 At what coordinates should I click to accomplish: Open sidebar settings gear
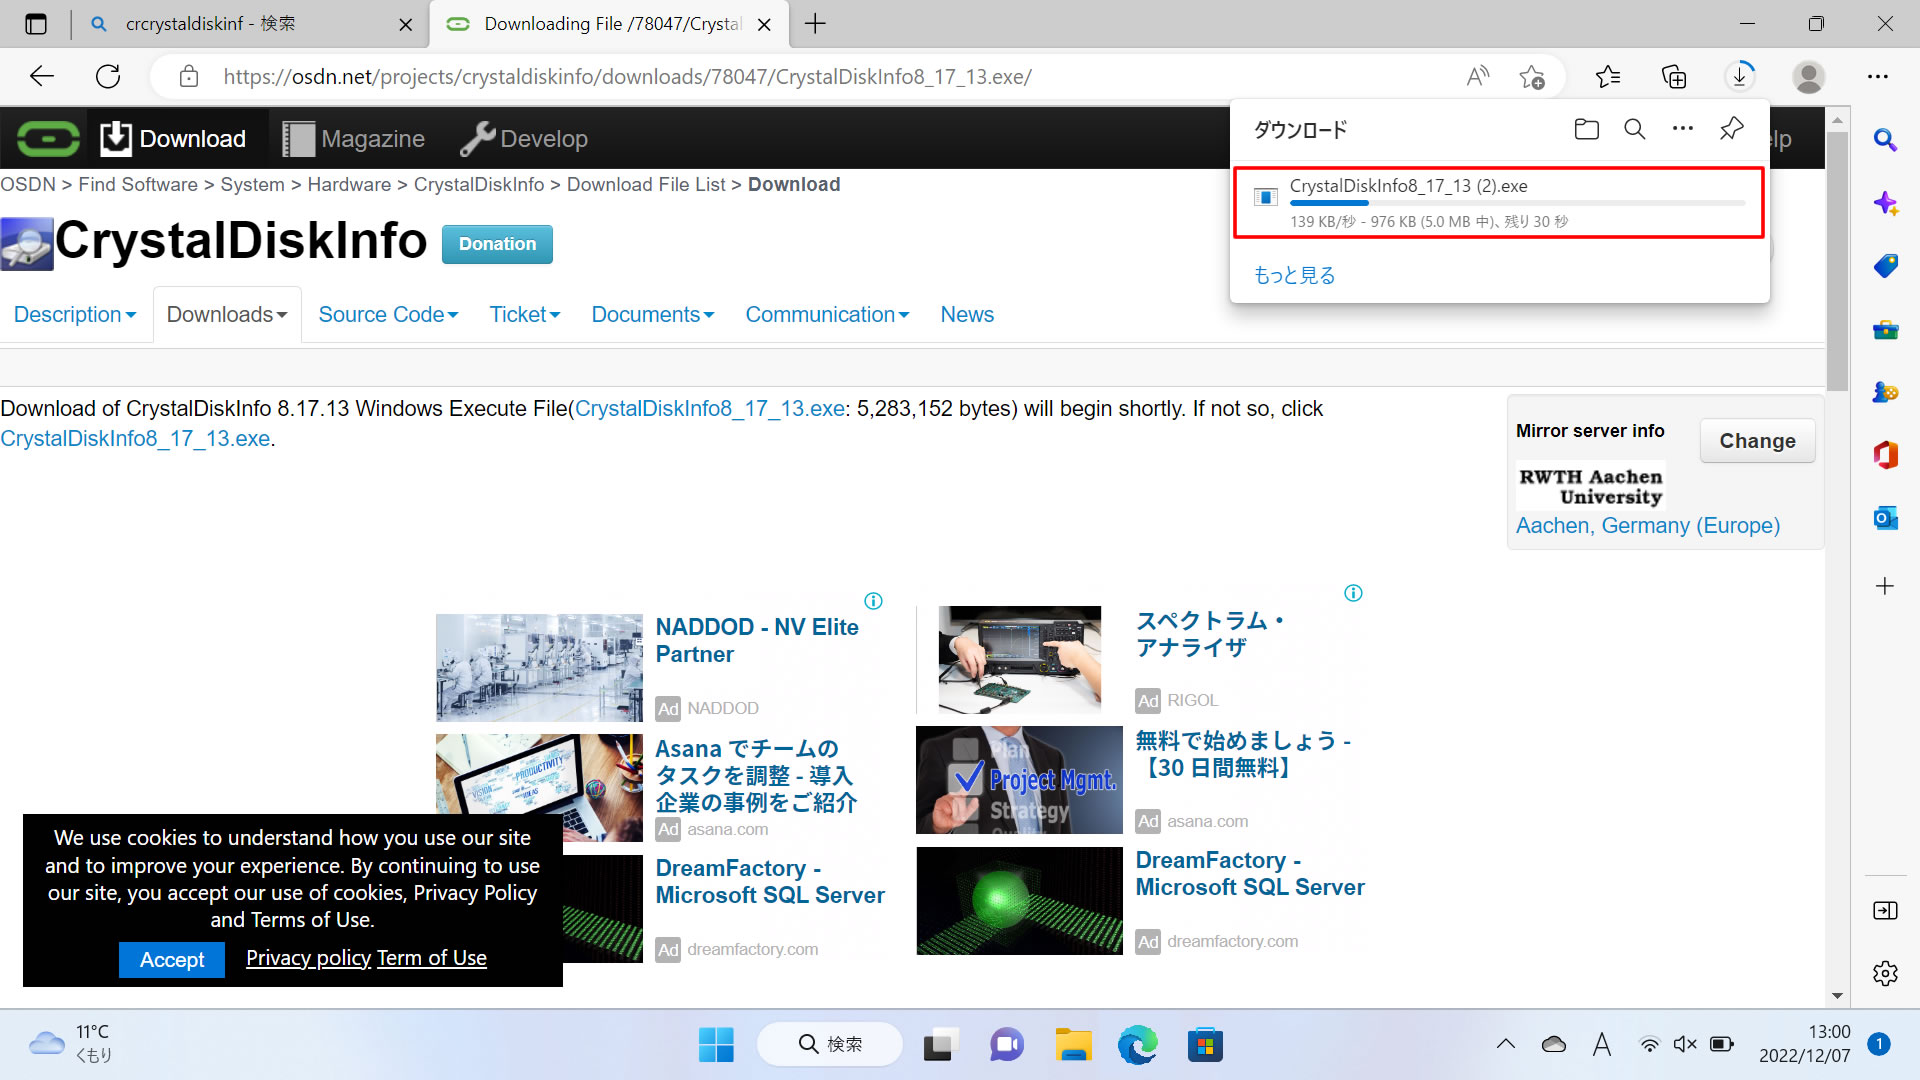click(x=1885, y=973)
